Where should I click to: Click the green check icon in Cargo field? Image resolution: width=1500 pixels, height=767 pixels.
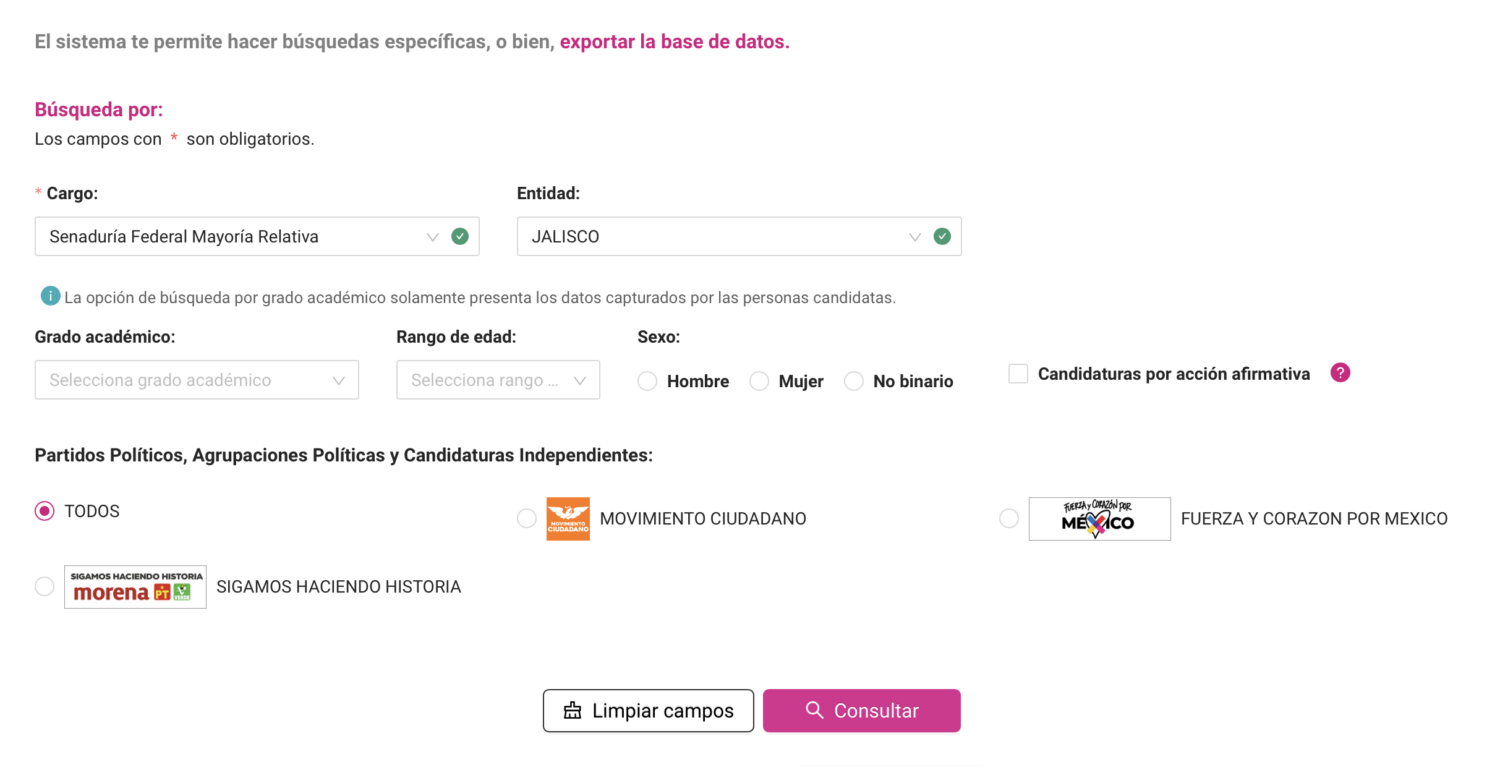click(460, 237)
